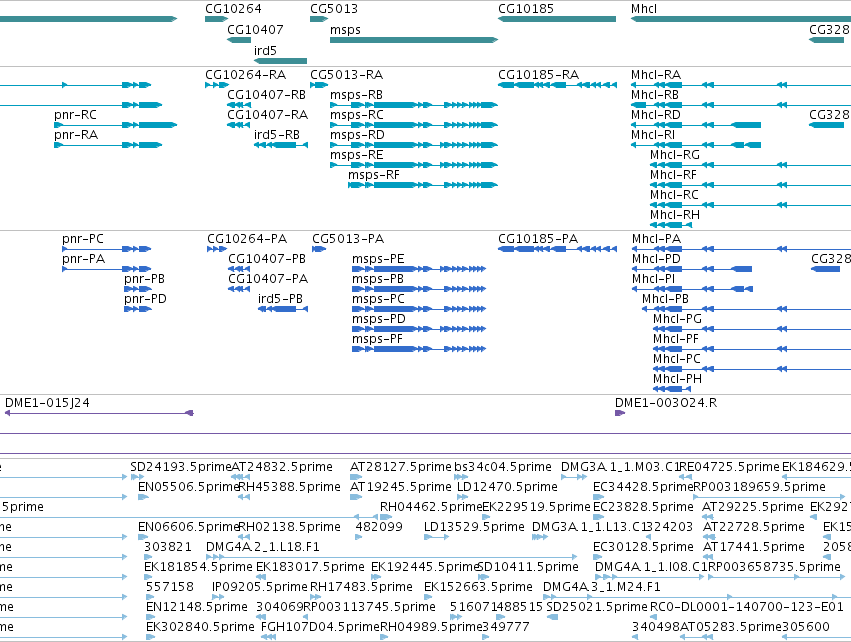The image size is (851, 642).
Task: Open transcript msps-RD
Action: pos(357,135)
